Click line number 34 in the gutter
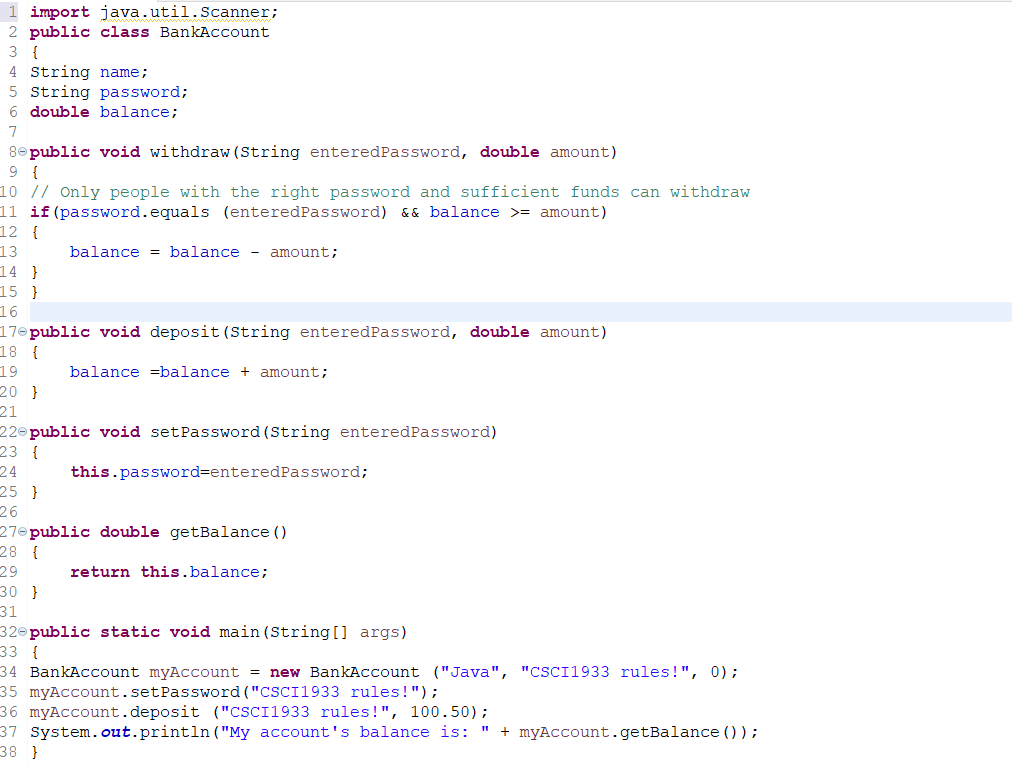 tap(10, 671)
